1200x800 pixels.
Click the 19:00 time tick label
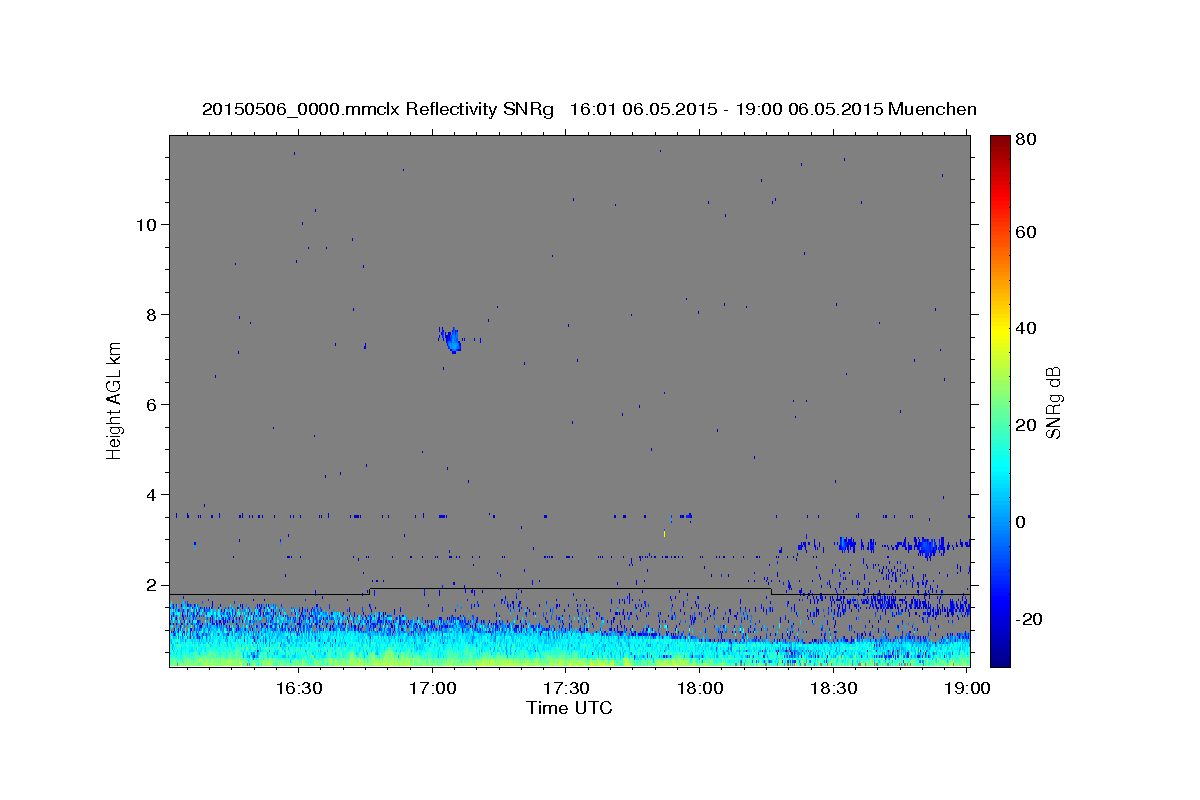tap(968, 688)
